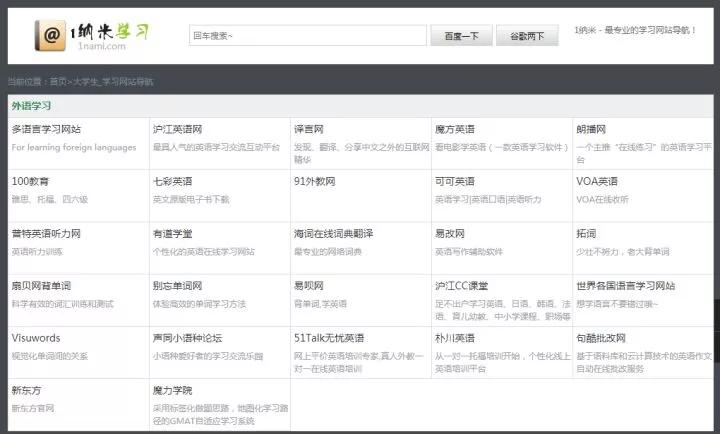Open the Visuwords link
This screenshot has width=720, height=434.
36,338
